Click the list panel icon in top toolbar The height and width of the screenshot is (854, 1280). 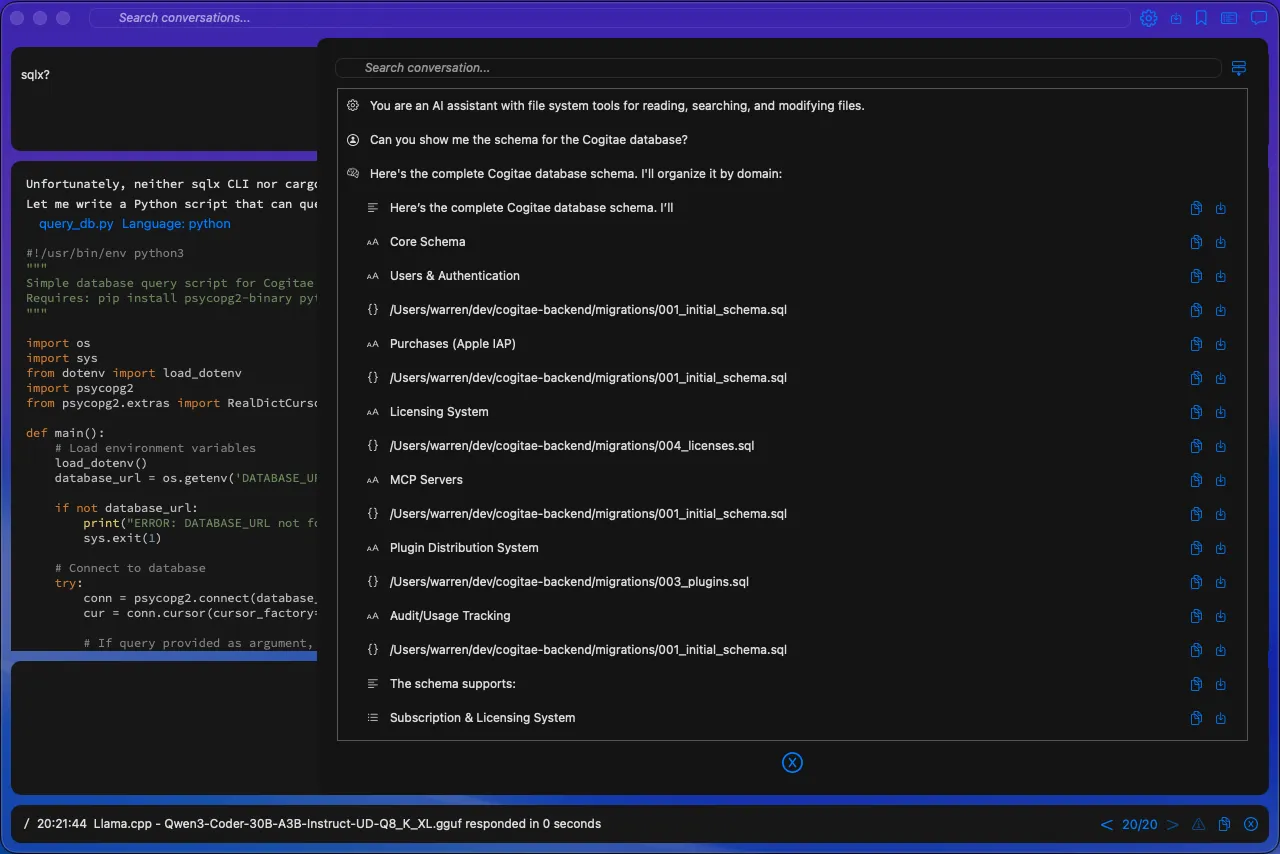click(x=1229, y=18)
